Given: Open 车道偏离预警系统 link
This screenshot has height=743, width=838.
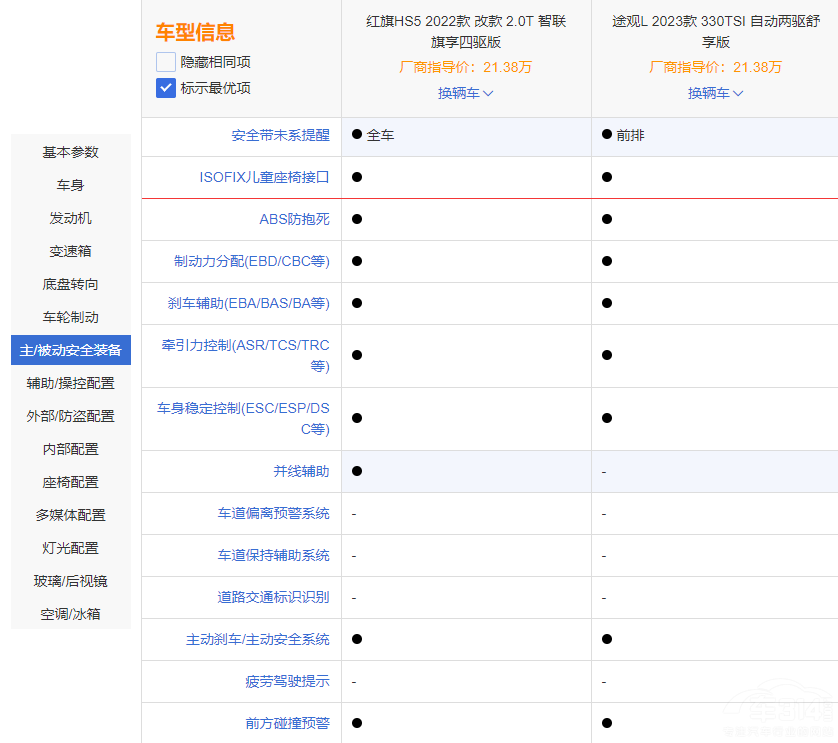Looking at the screenshot, I should pyautogui.click(x=273, y=513).
